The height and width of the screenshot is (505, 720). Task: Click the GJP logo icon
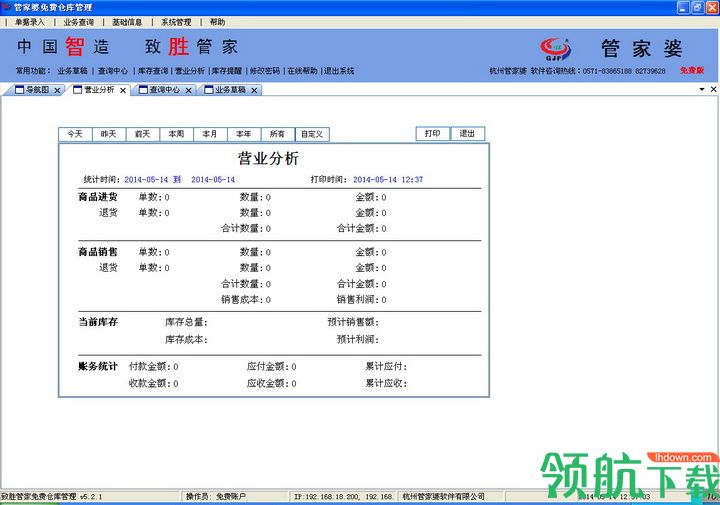(556, 49)
